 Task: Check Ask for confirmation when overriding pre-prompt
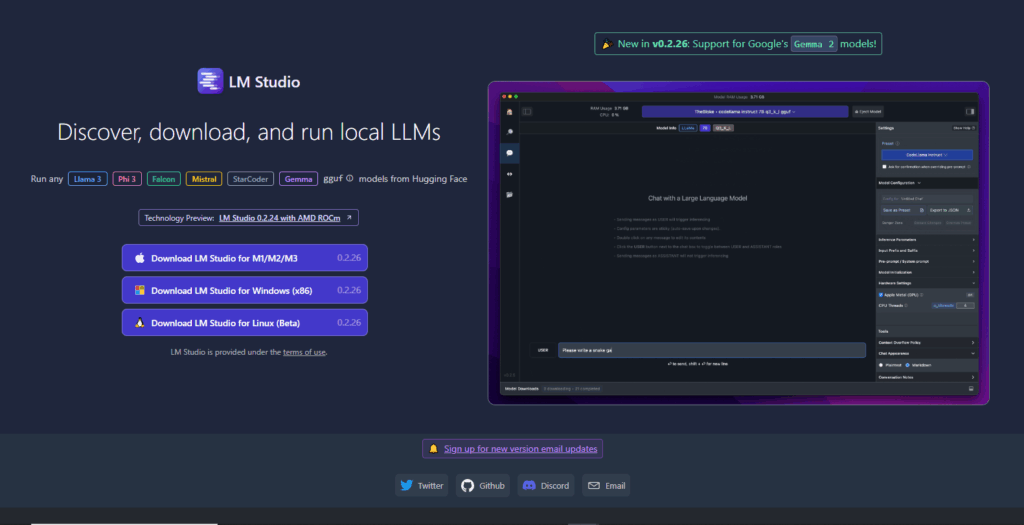click(x=884, y=167)
